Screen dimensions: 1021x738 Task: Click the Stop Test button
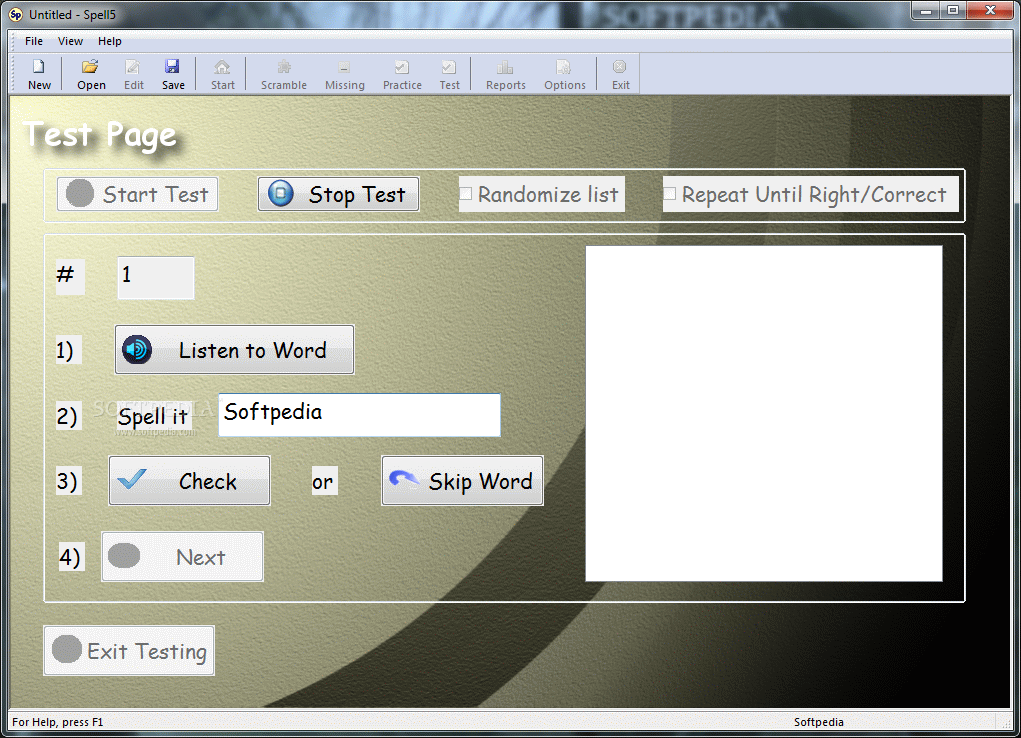pyautogui.click(x=339, y=194)
